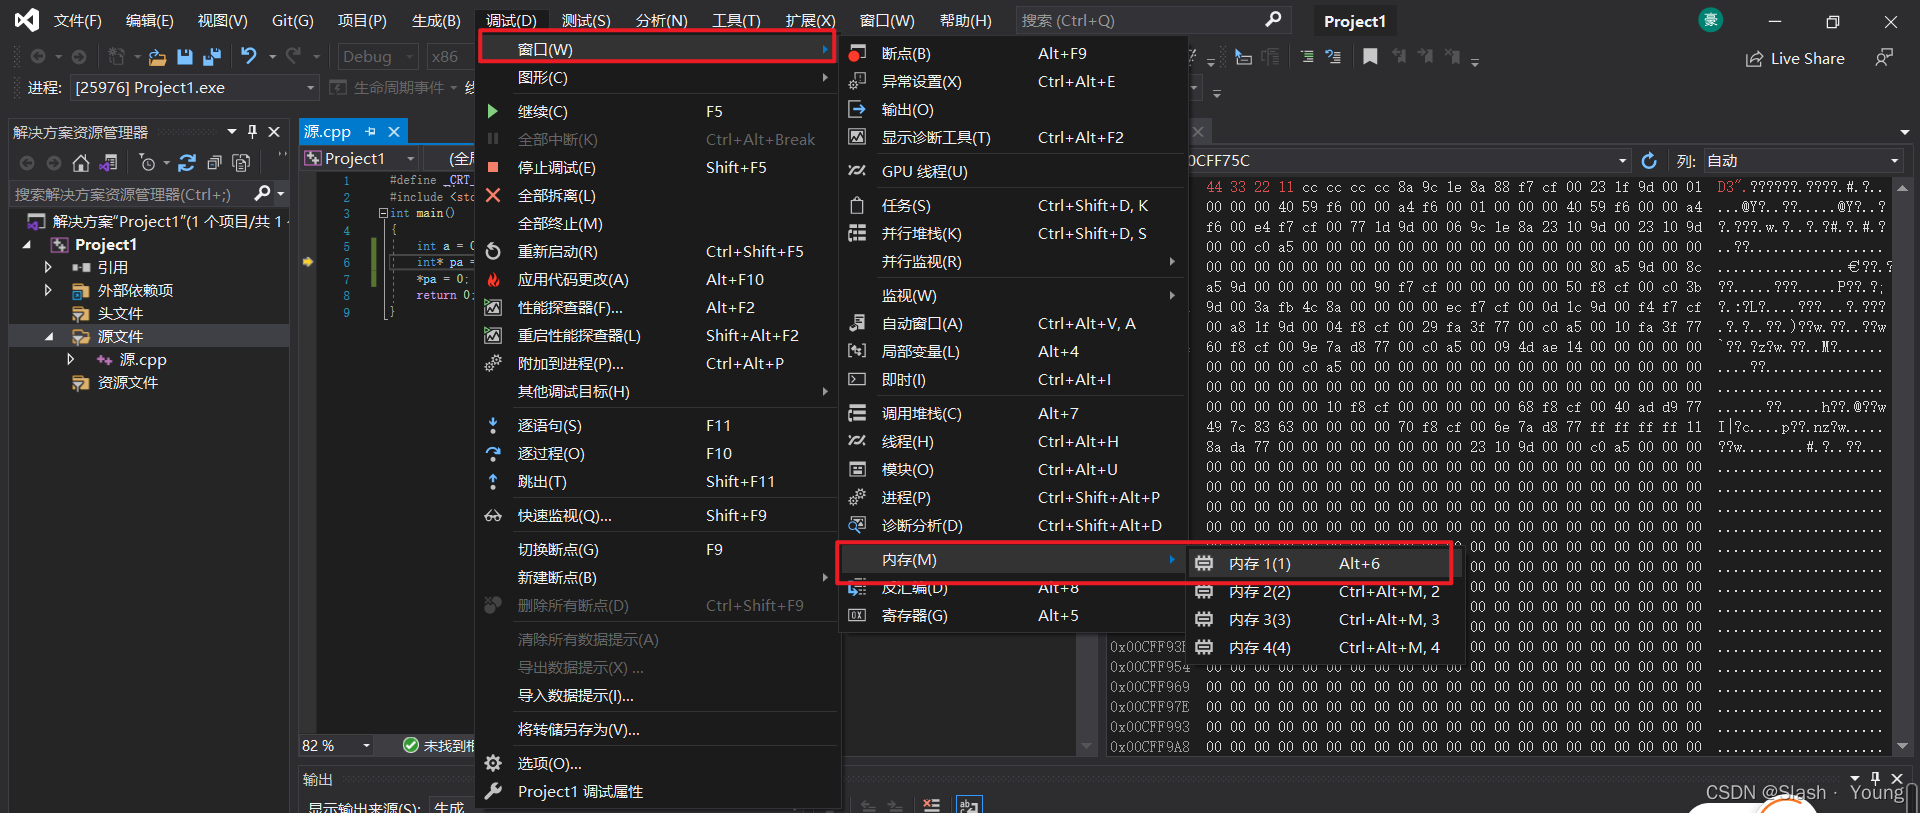Click the Save icon in the toolbar
Screen dimensions: 1920x813
point(184,57)
